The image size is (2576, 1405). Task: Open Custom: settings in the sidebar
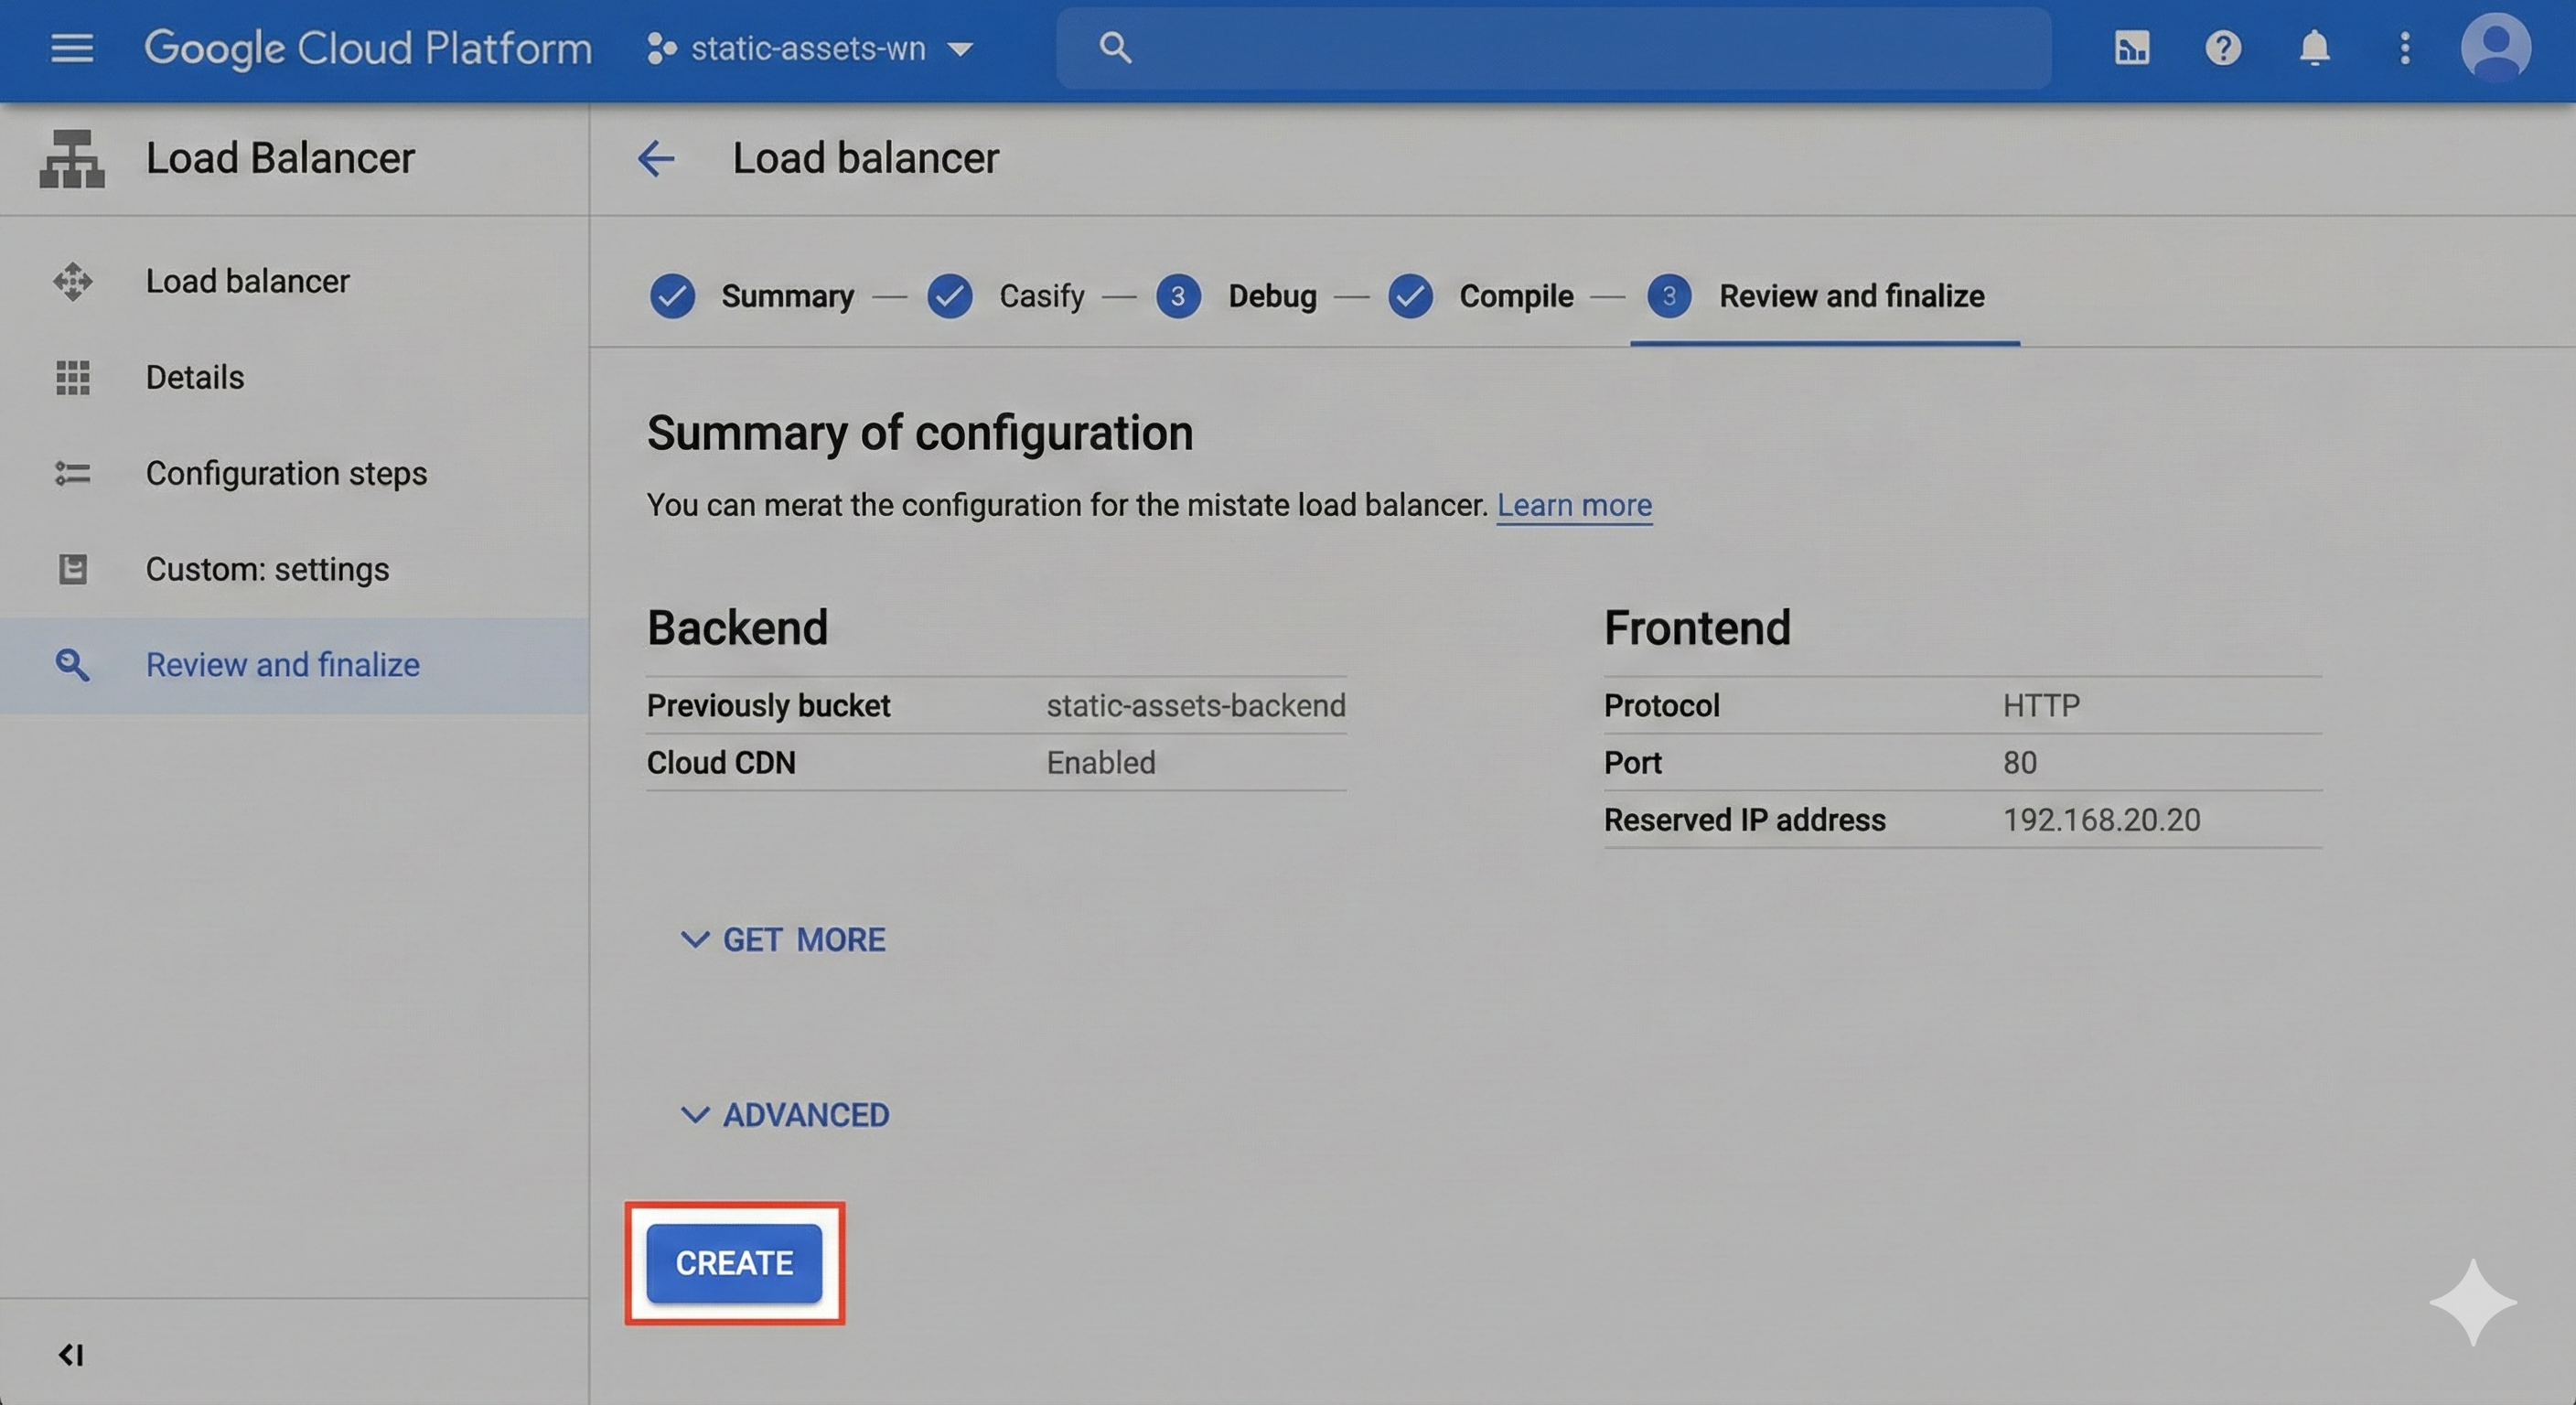coord(267,569)
